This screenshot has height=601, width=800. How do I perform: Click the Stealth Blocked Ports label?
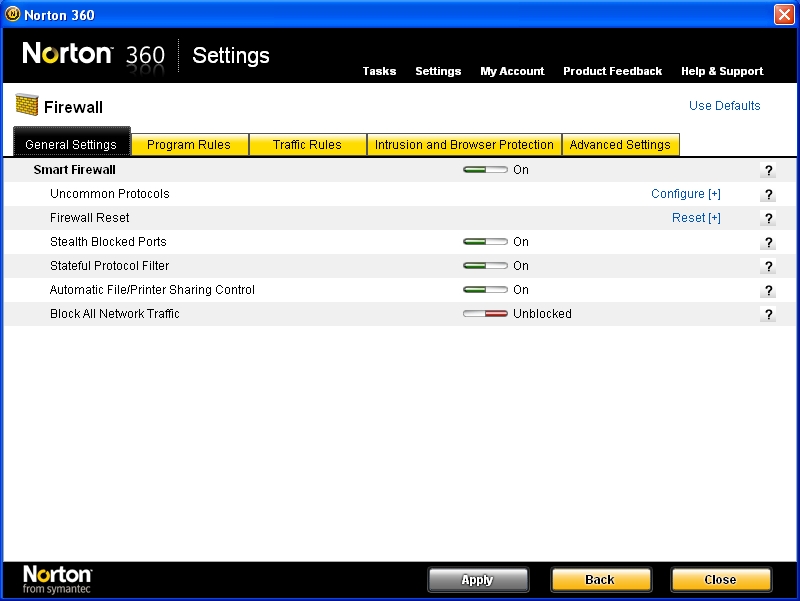pos(108,242)
